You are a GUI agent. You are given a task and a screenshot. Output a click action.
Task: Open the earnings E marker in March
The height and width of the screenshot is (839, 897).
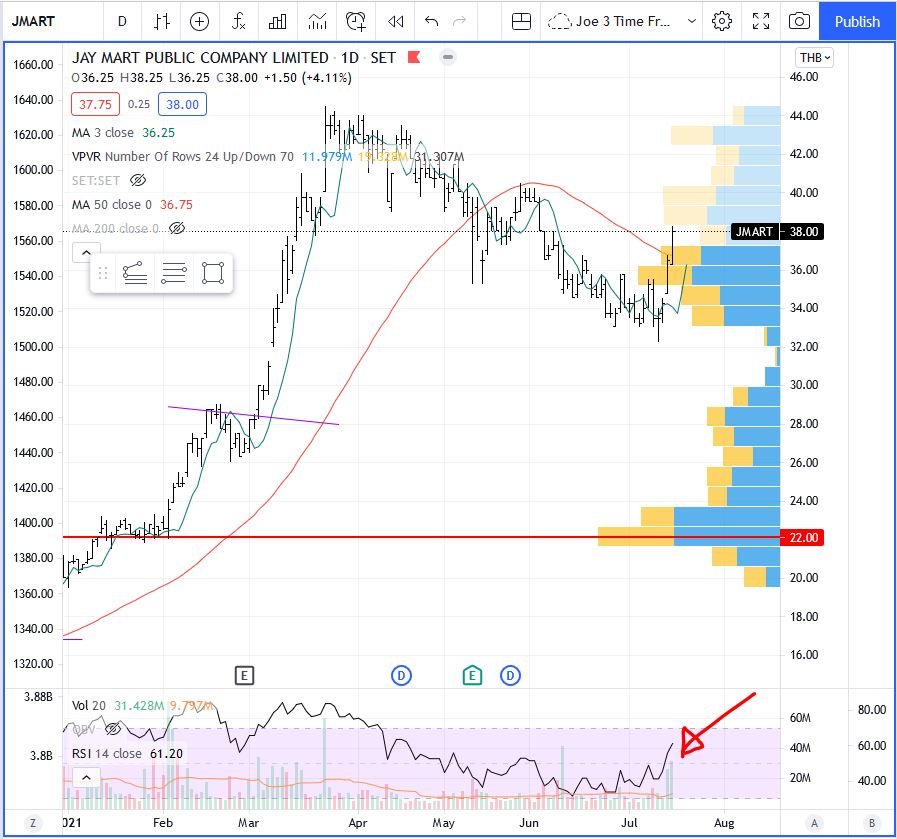[x=244, y=675]
